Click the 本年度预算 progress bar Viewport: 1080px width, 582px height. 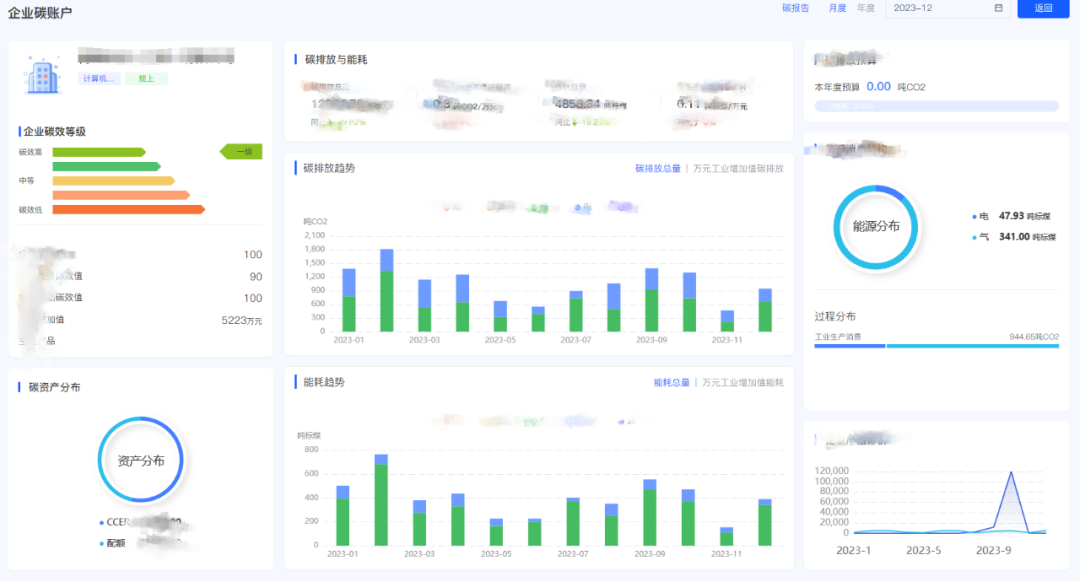(937, 106)
